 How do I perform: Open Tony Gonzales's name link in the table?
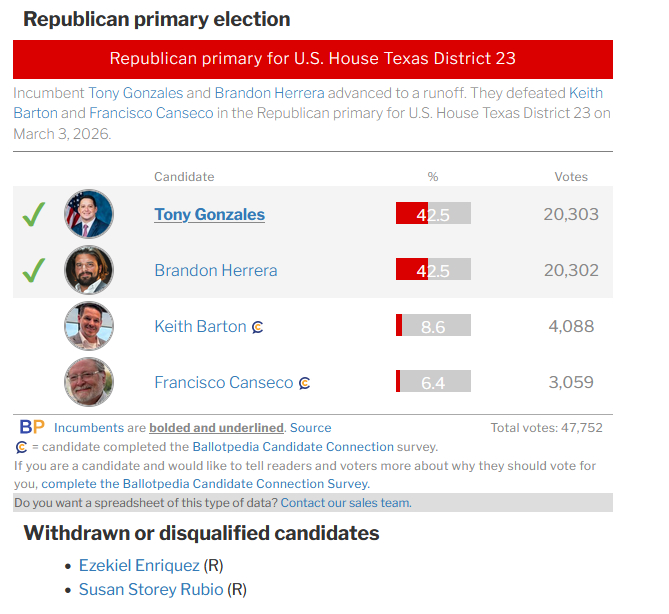209,214
